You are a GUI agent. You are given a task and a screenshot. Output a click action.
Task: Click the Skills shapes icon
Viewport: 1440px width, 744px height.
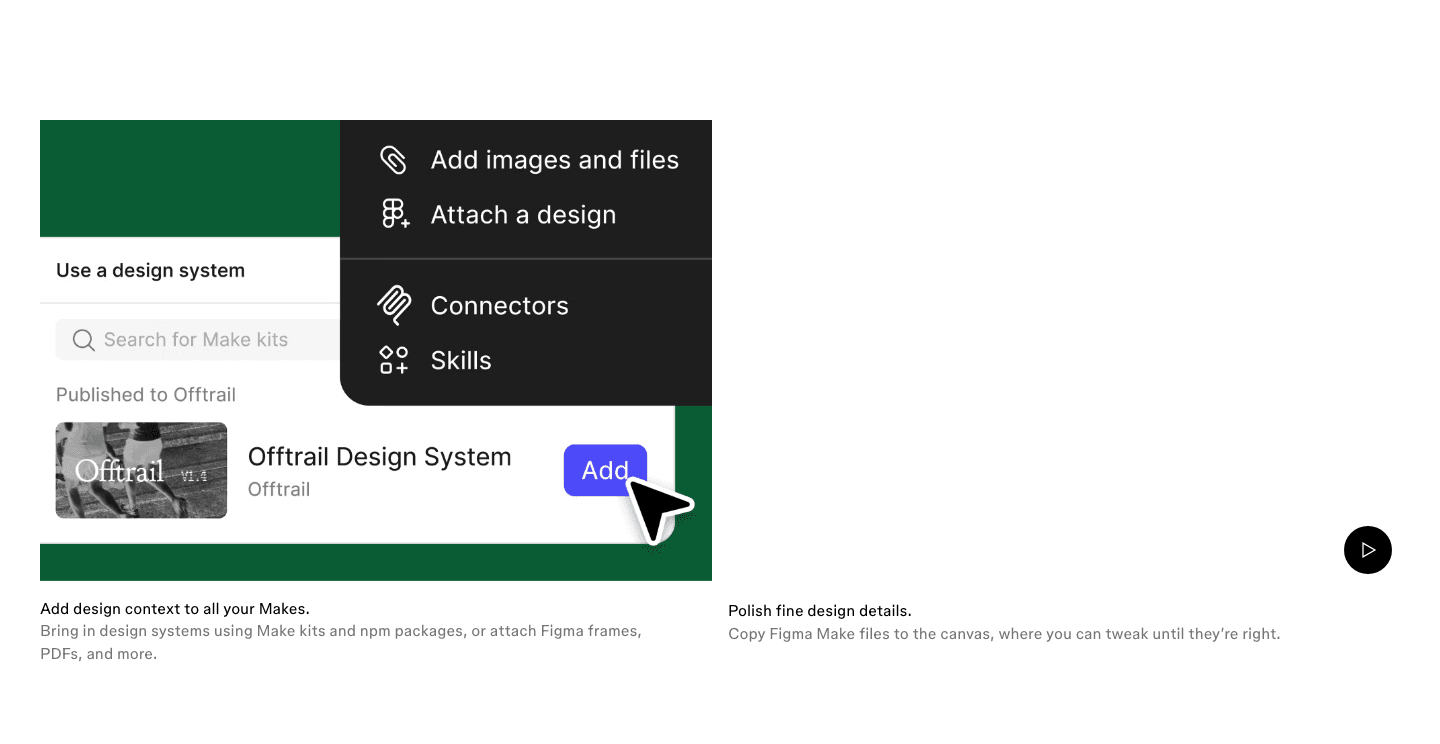[x=394, y=360]
